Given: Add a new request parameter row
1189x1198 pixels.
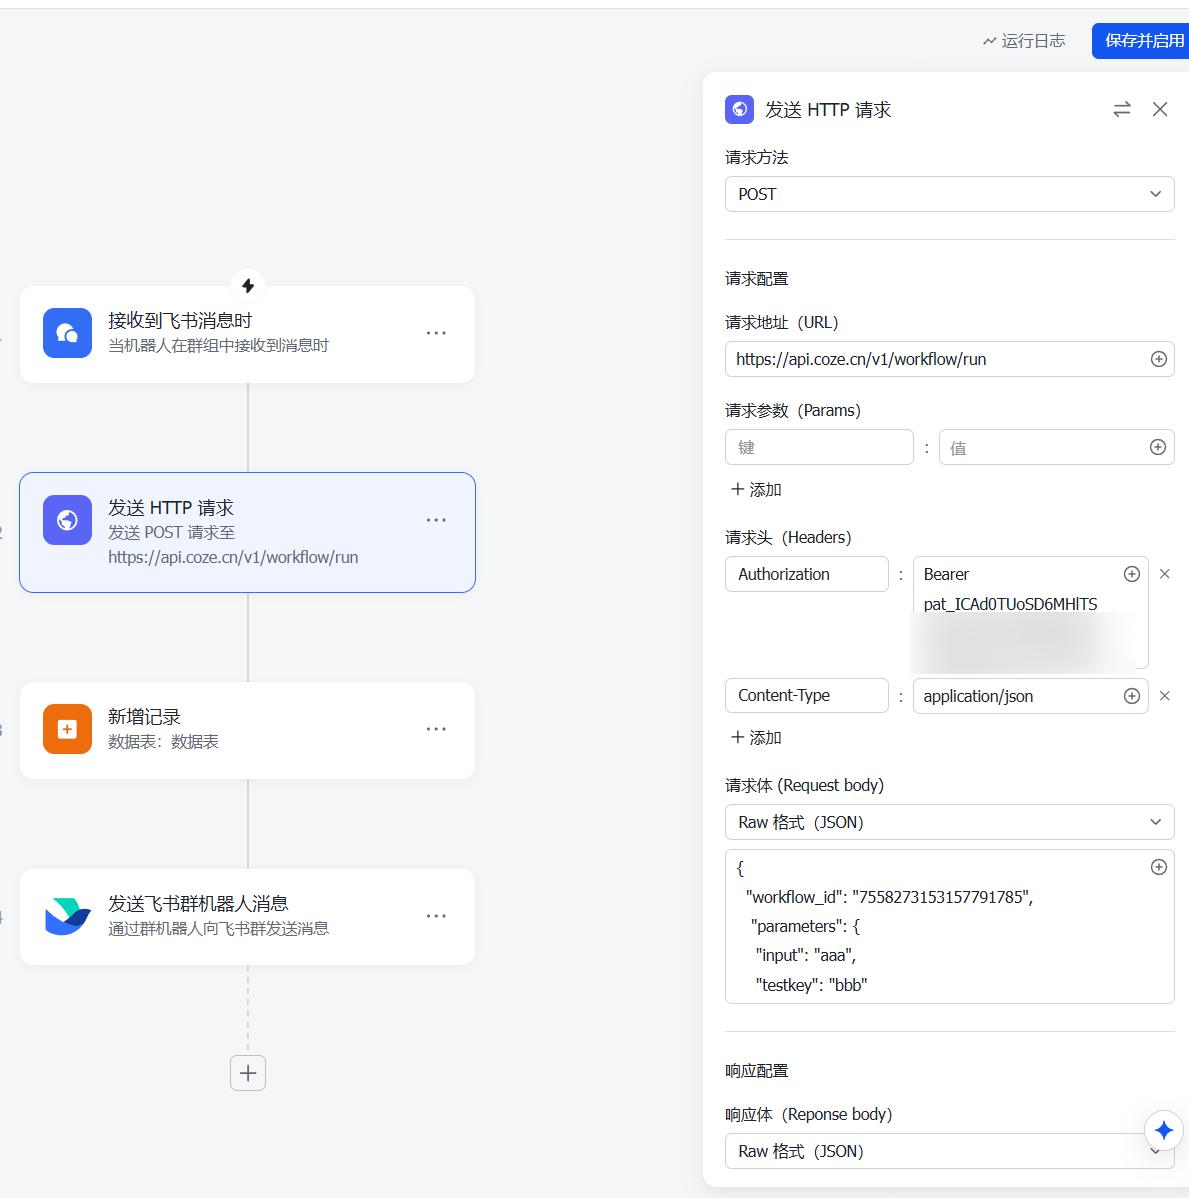Looking at the screenshot, I should 756,489.
